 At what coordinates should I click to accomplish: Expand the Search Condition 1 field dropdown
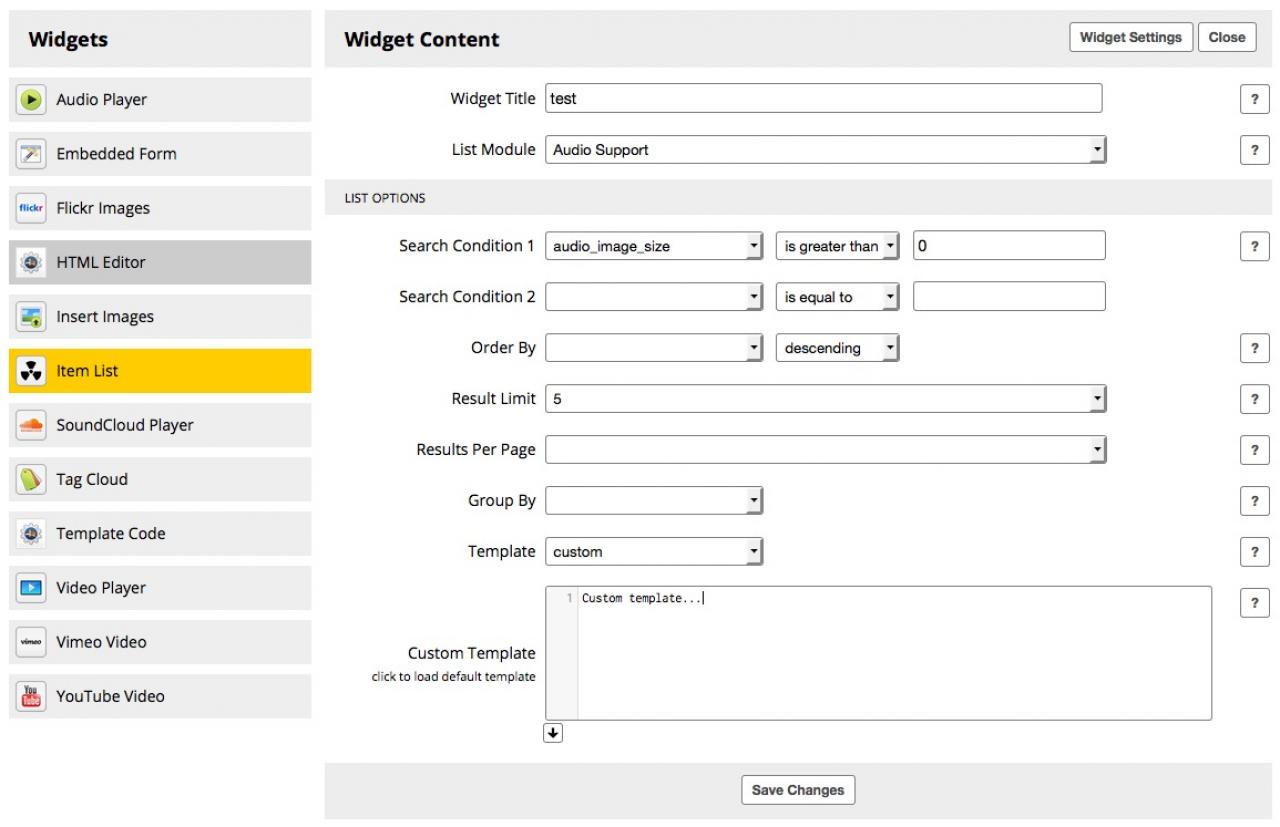(x=654, y=246)
